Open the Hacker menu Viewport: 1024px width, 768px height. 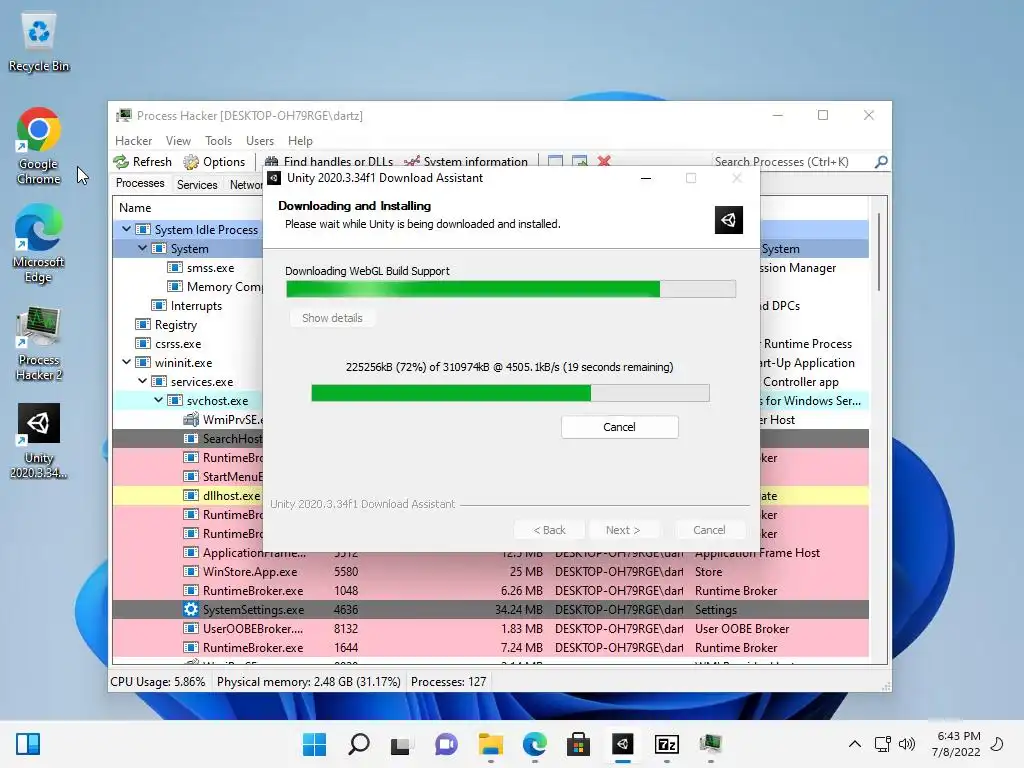[133, 140]
